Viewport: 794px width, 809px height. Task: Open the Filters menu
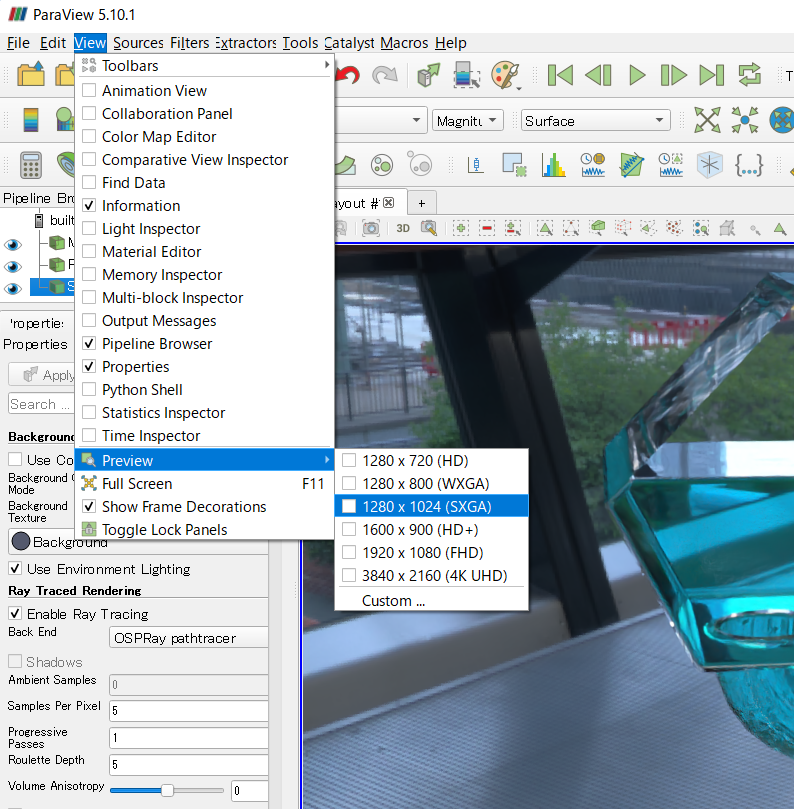(189, 43)
